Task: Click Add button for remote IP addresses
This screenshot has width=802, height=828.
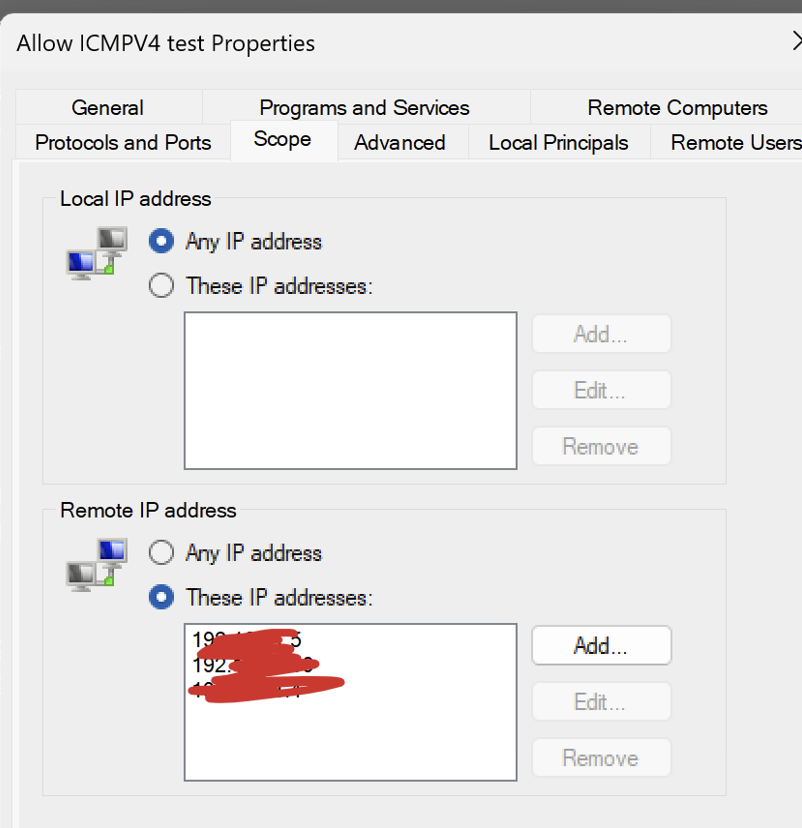Action: coord(600,646)
